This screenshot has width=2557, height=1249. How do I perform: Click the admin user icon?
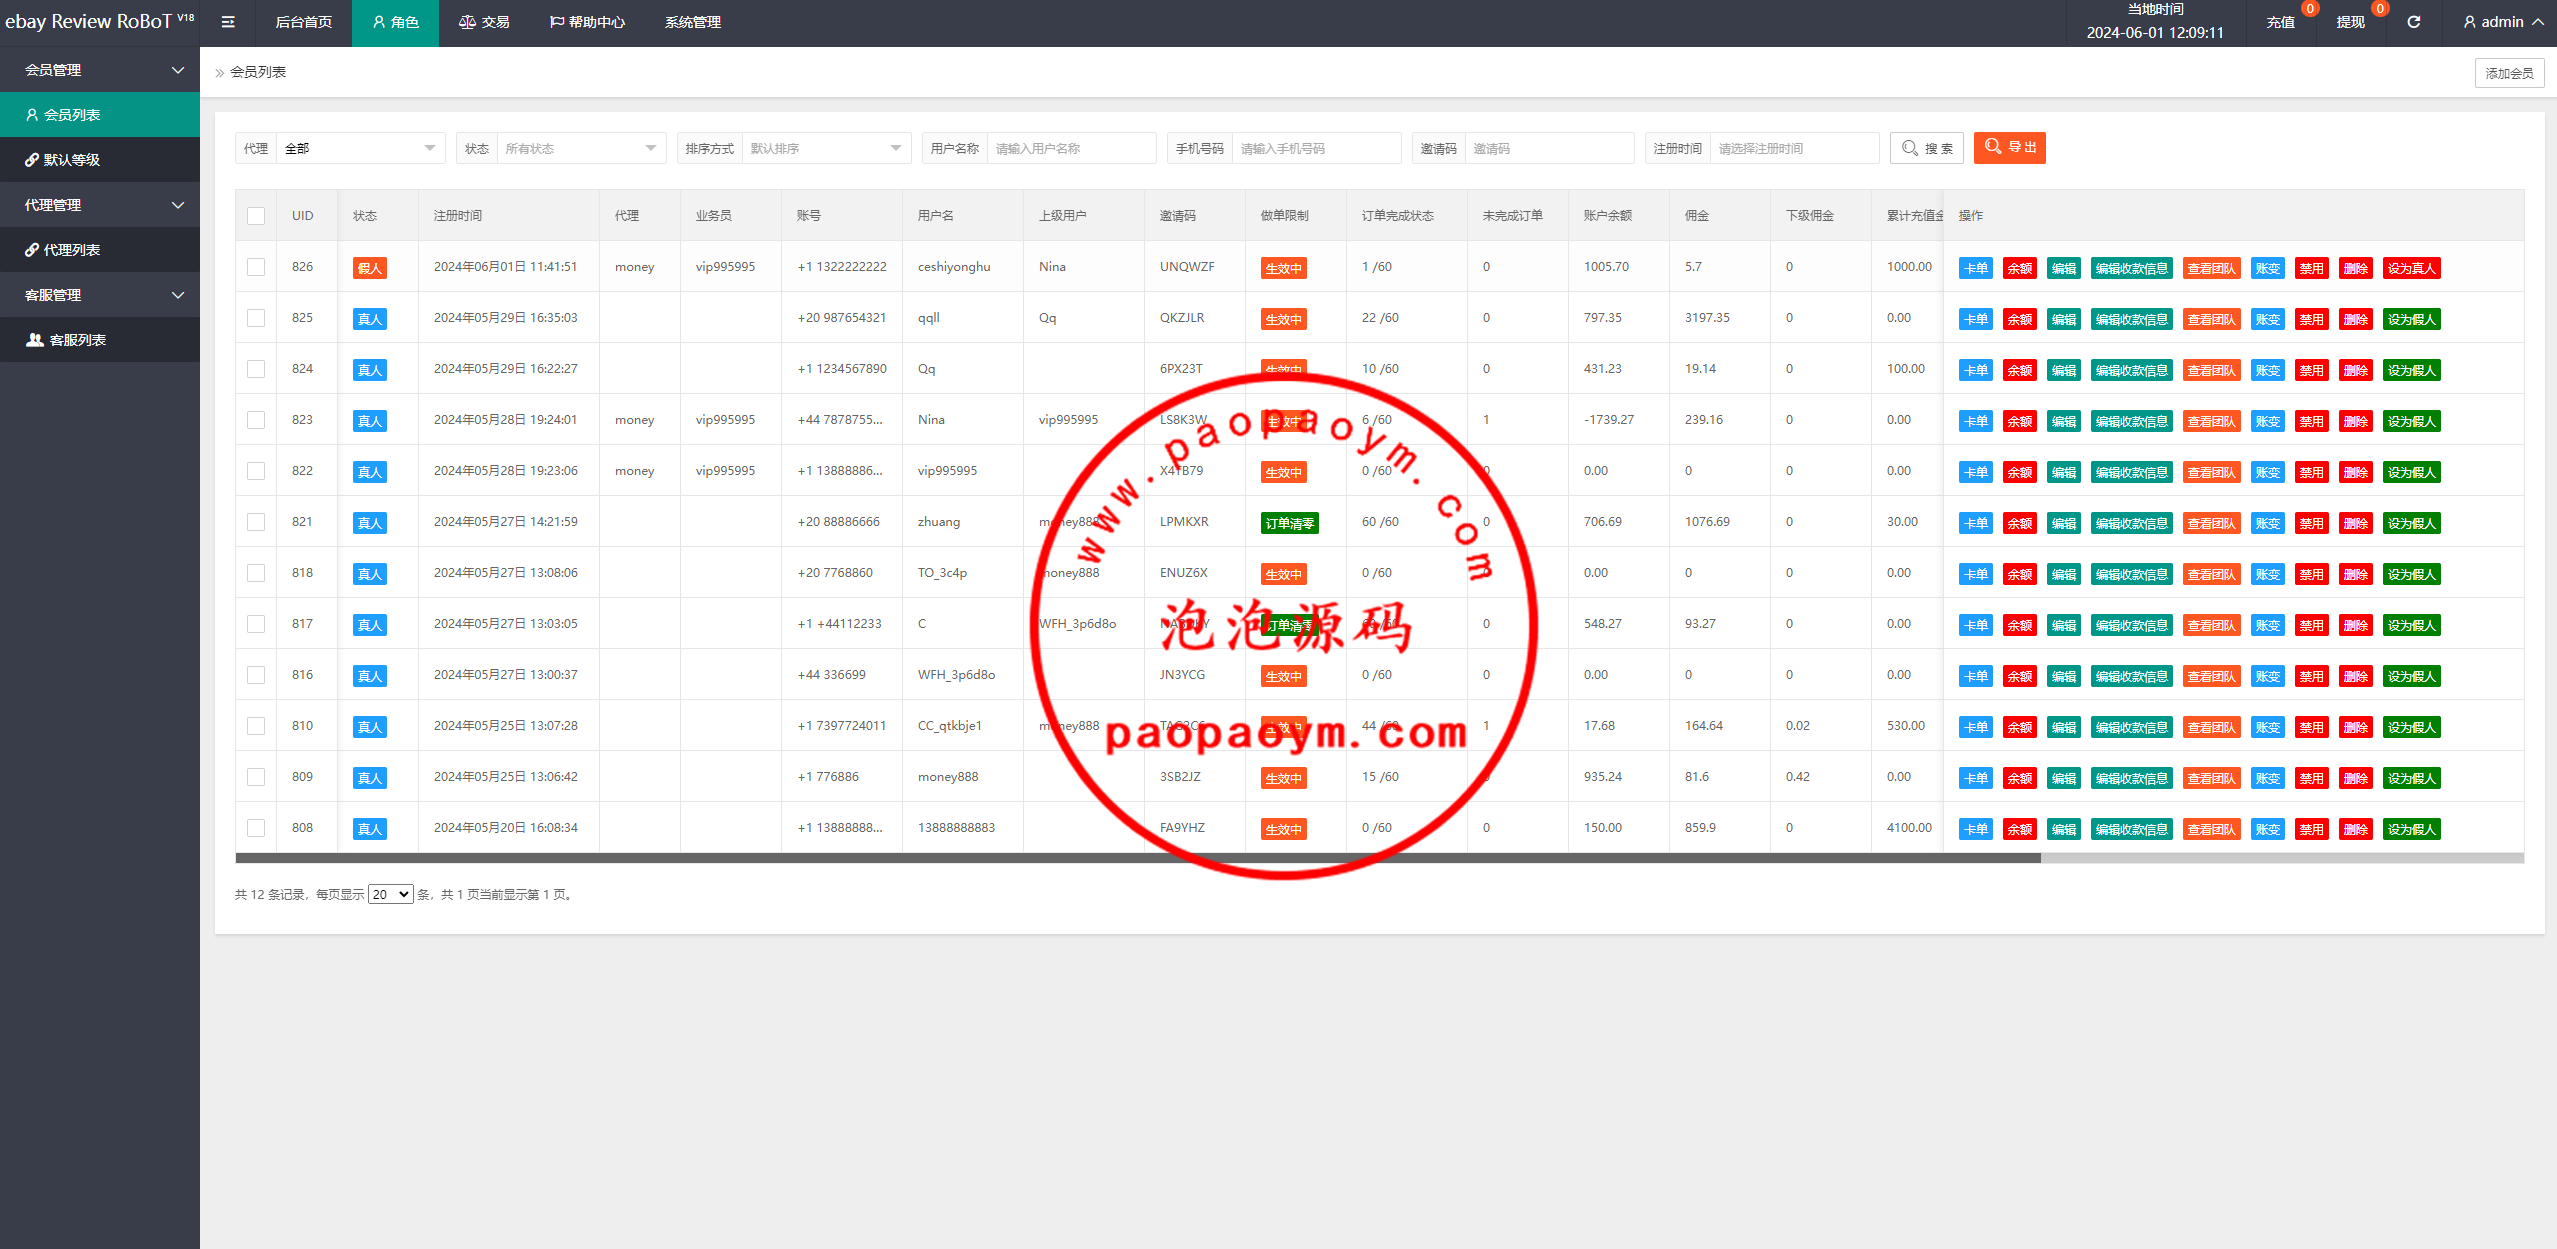click(2470, 22)
